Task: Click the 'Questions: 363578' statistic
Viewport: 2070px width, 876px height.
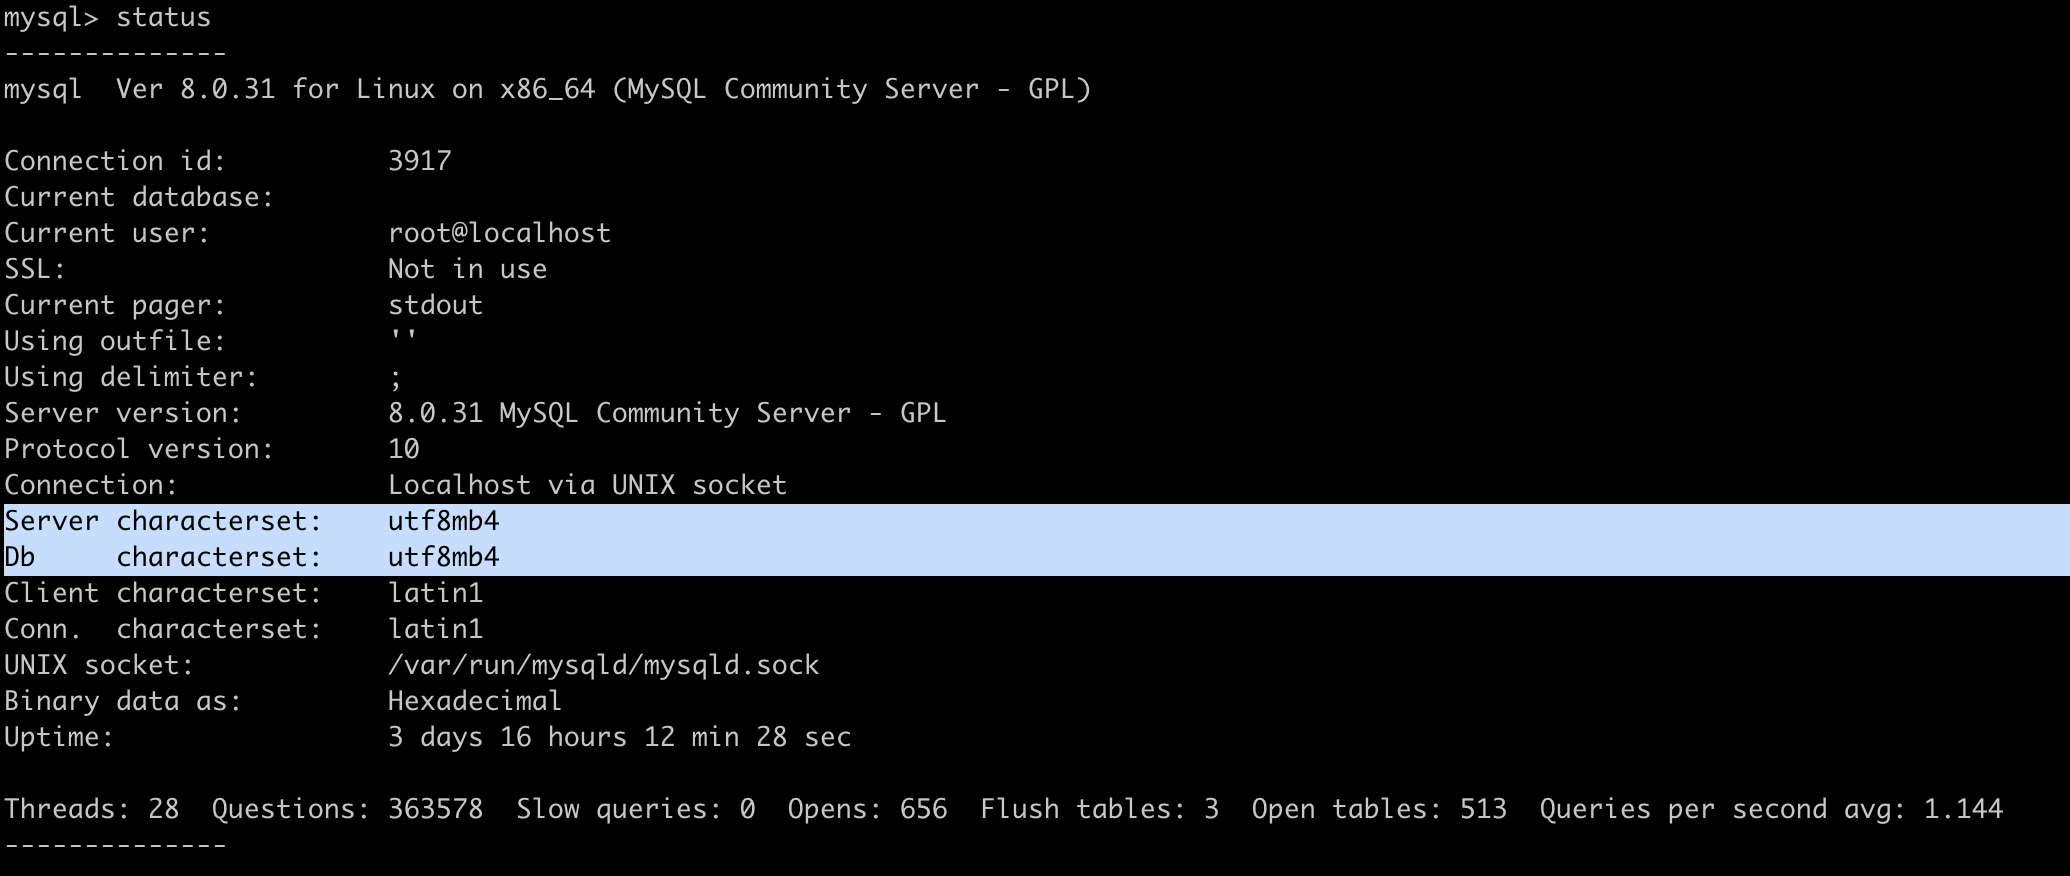Action: [x=347, y=809]
